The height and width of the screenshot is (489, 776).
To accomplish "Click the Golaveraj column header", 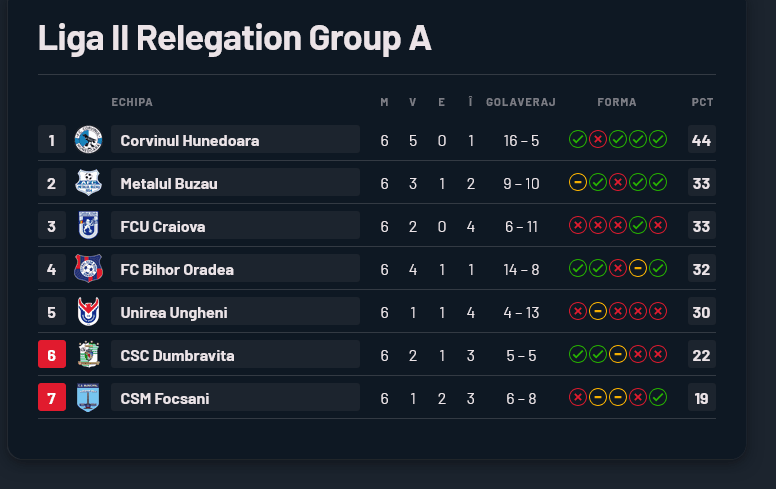I will tap(521, 102).
